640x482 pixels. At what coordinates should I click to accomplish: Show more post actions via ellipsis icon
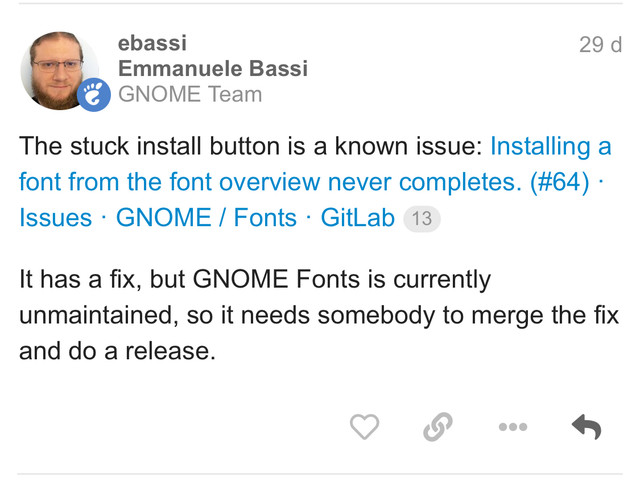pos(513,427)
